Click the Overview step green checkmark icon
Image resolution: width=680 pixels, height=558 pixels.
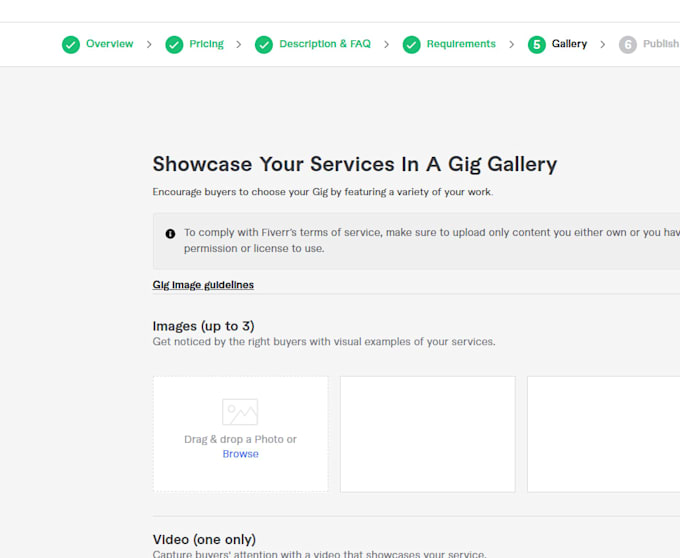[71, 44]
